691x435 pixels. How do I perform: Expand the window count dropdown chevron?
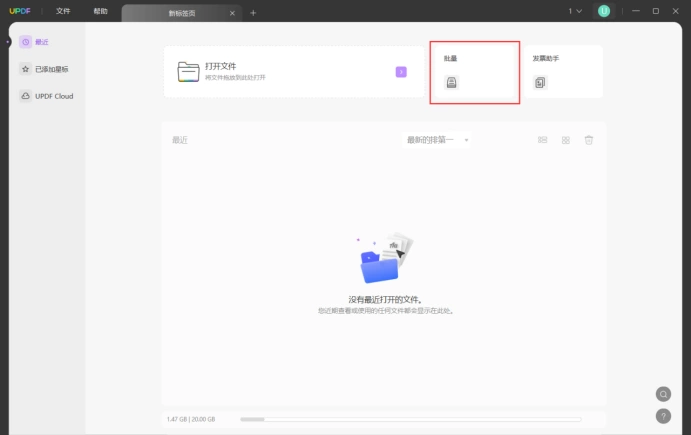(x=579, y=11)
